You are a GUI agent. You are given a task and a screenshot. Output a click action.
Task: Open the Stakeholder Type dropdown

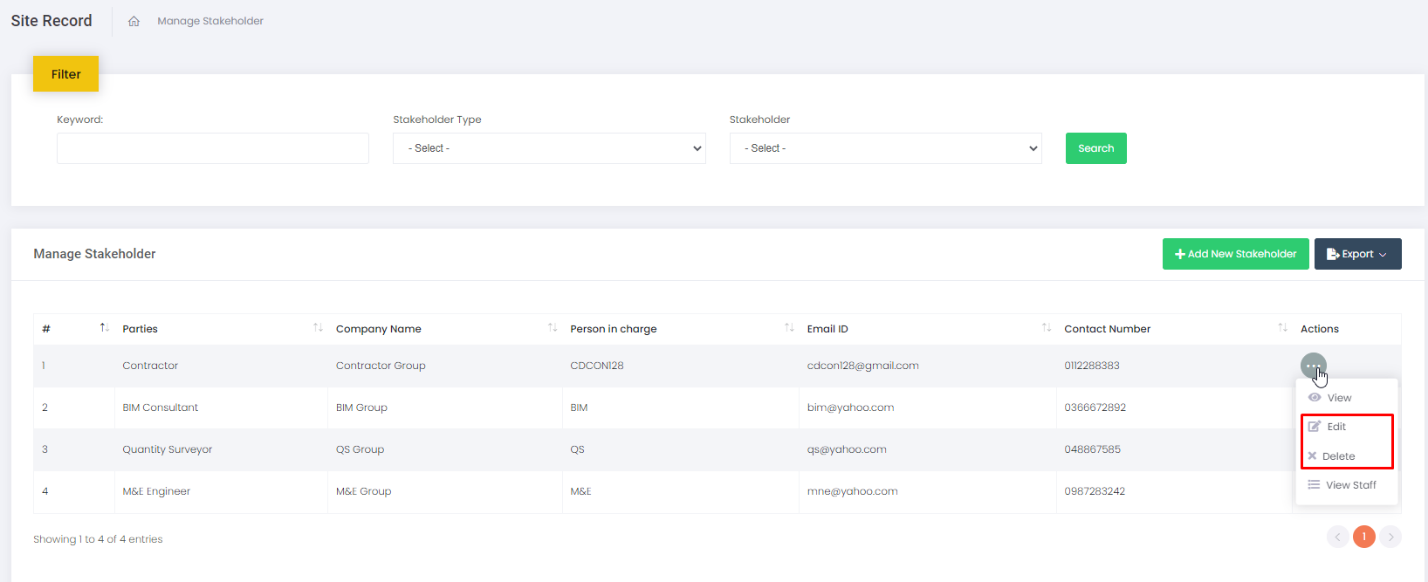coord(549,148)
